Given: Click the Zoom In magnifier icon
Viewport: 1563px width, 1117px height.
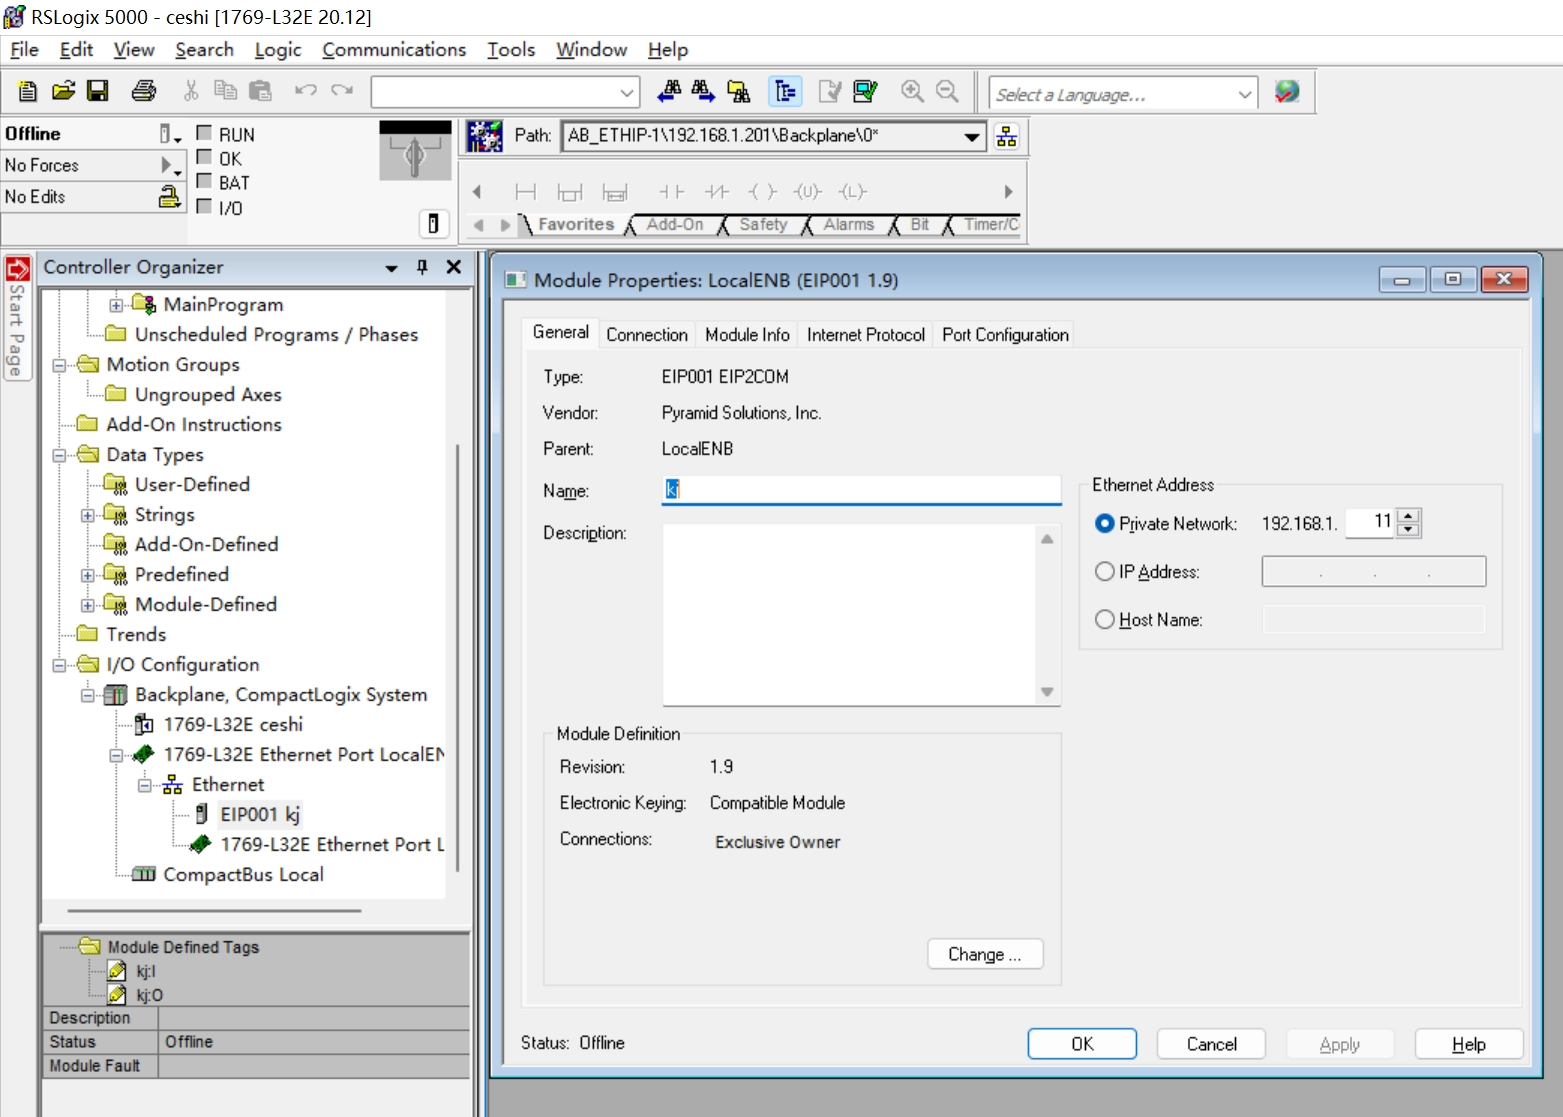Looking at the screenshot, I should 912,91.
